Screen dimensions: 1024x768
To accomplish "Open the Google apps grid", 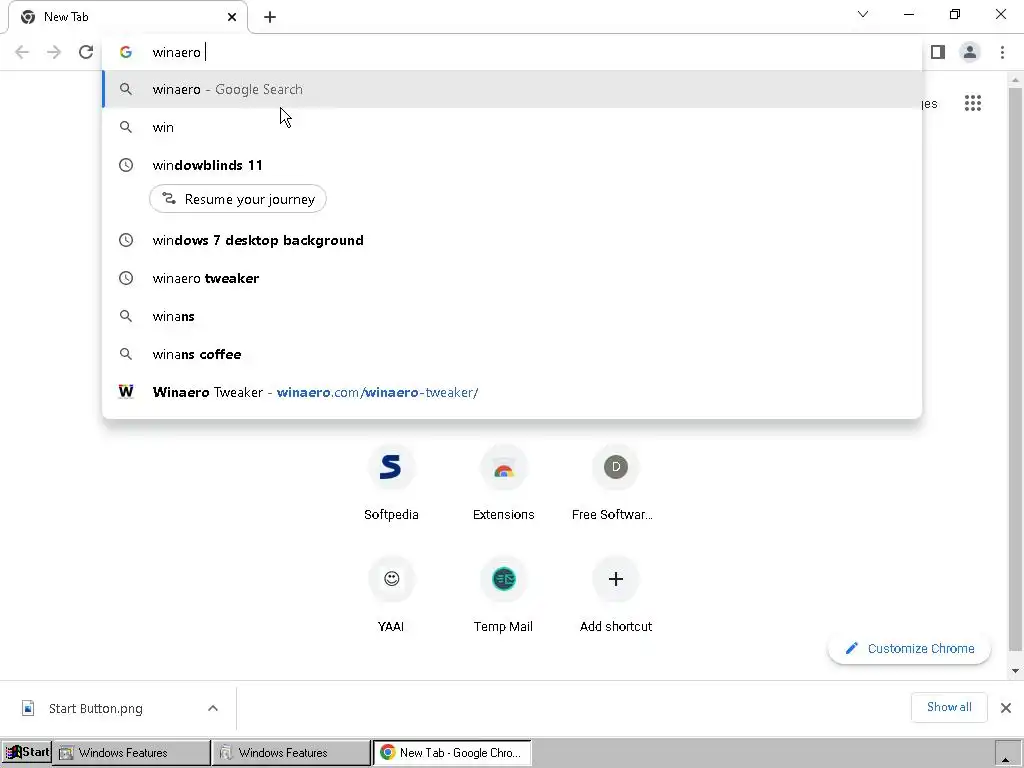I will pos(973,103).
